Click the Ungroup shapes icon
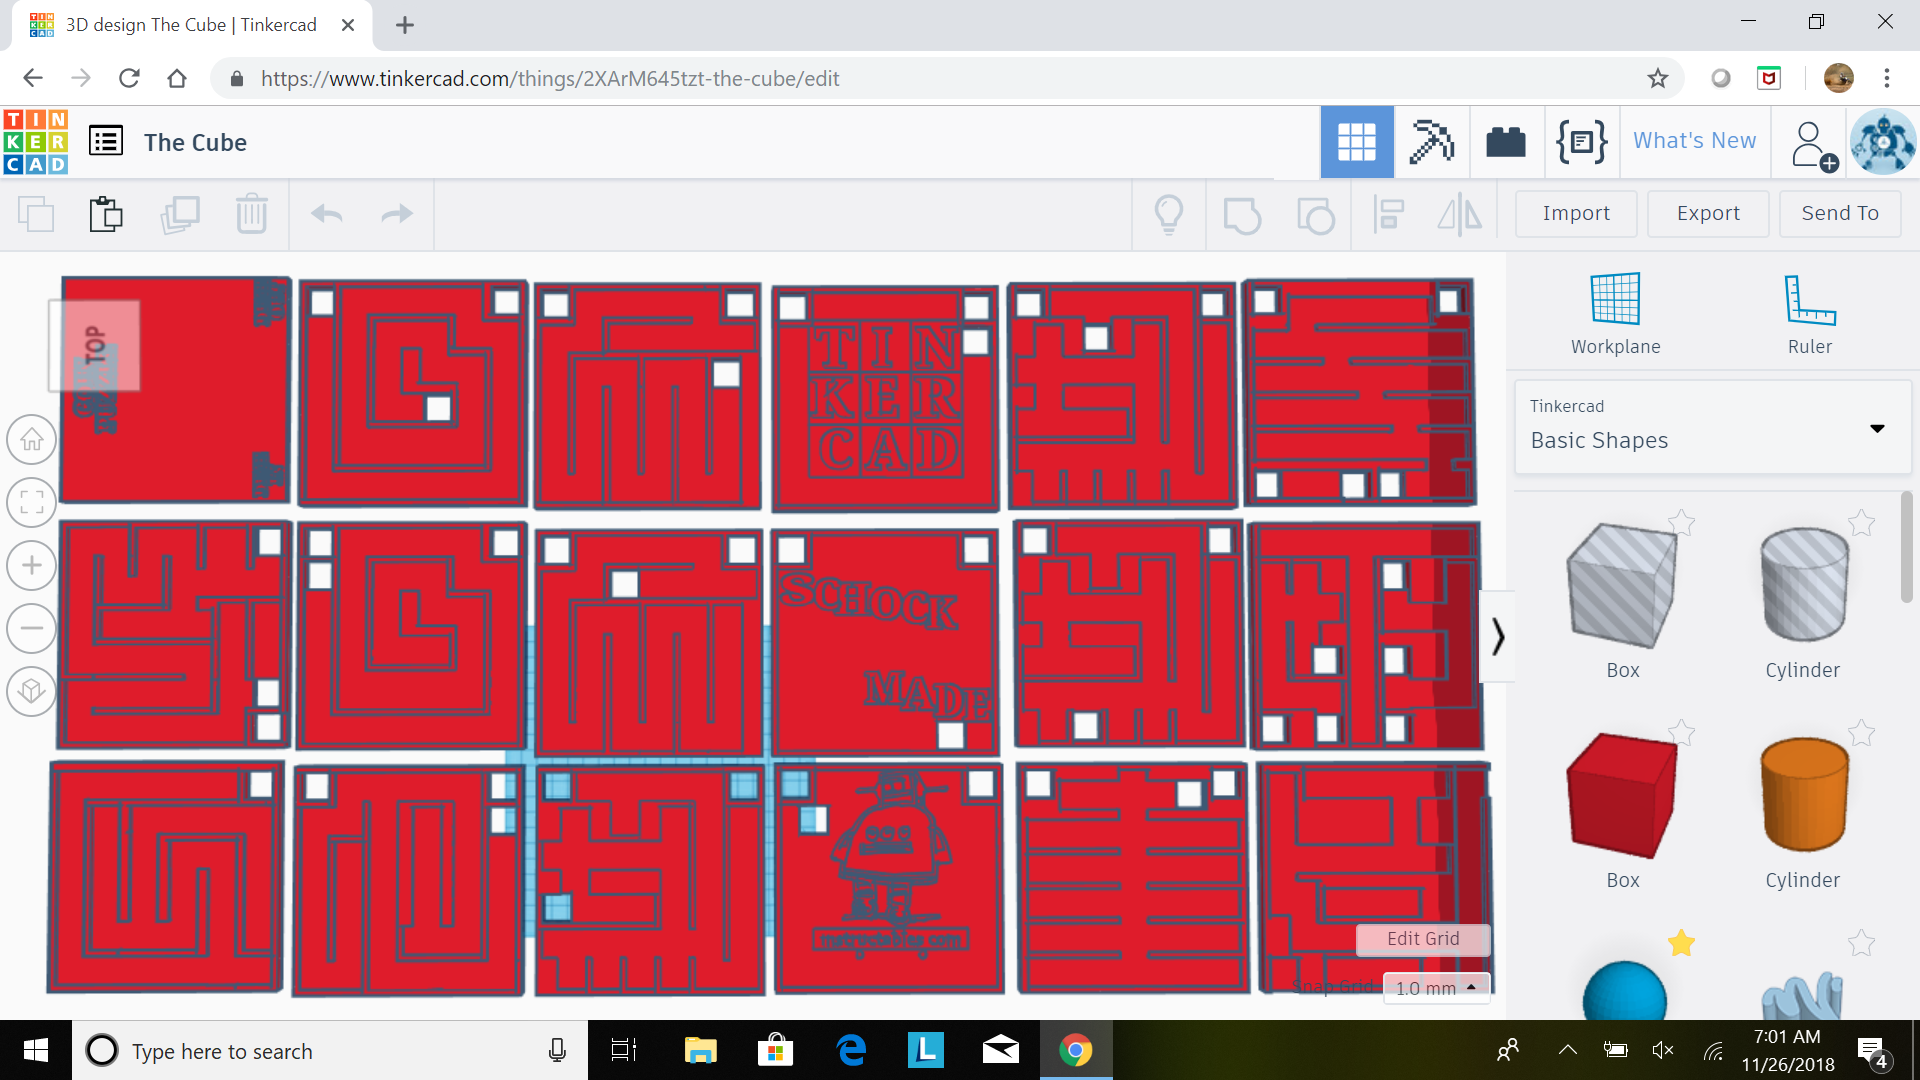This screenshot has height=1080, width=1920. (x=1315, y=215)
